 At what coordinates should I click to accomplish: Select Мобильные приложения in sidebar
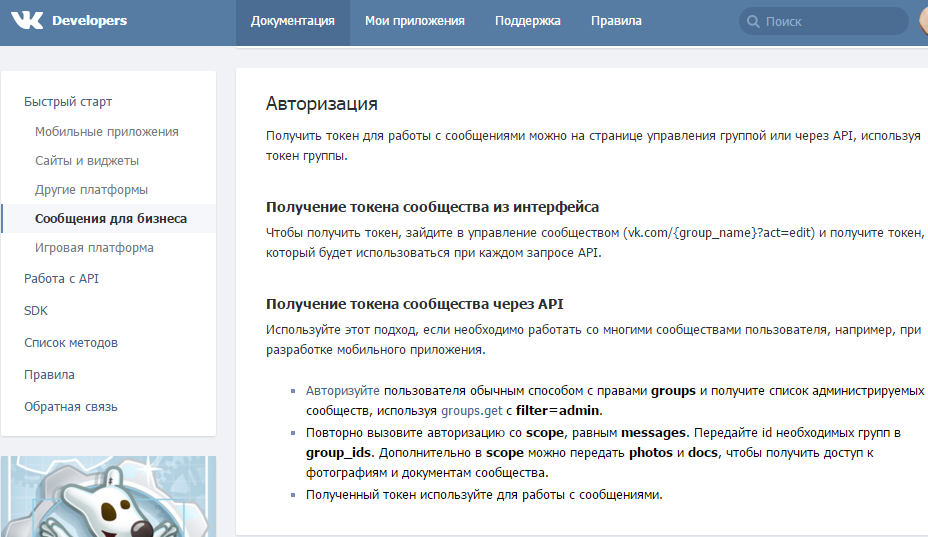(x=107, y=132)
